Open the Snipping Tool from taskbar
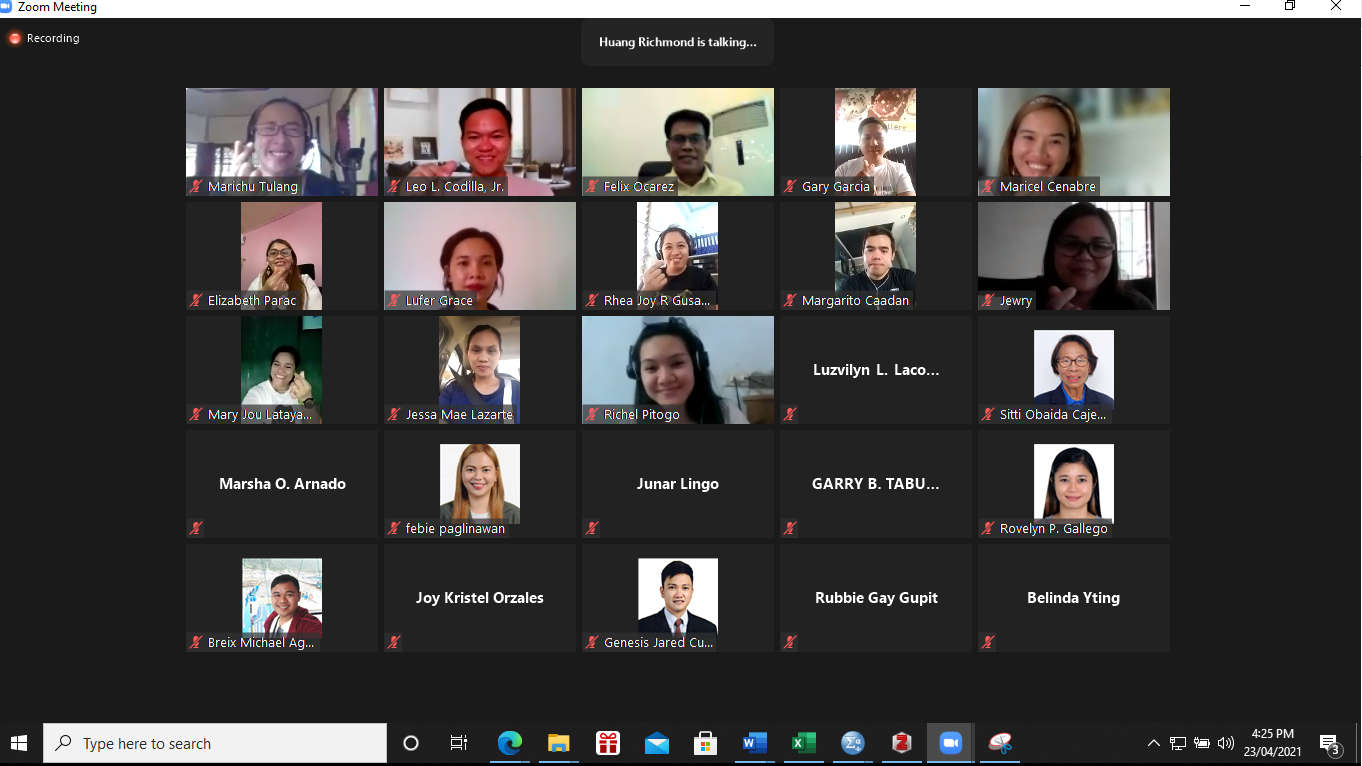 999,743
